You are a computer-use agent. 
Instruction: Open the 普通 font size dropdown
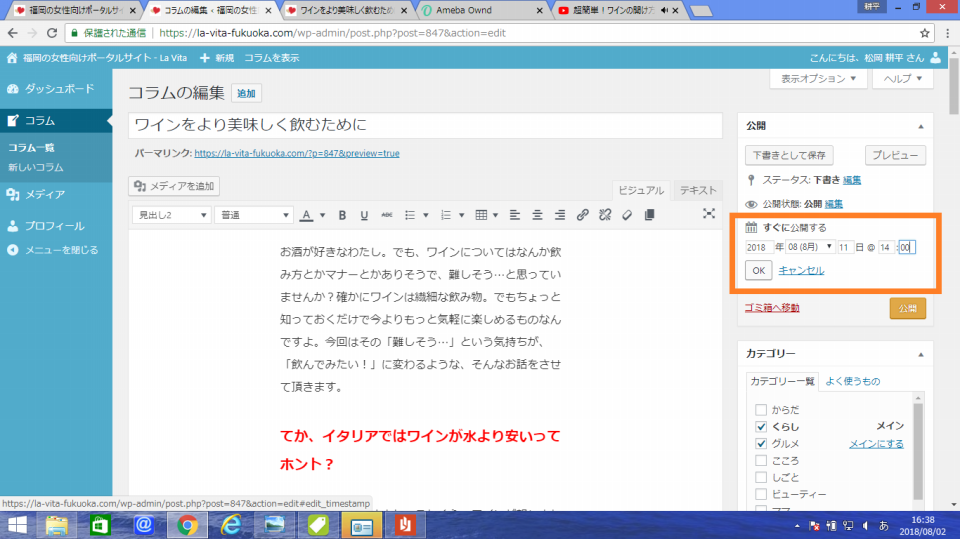(253, 215)
